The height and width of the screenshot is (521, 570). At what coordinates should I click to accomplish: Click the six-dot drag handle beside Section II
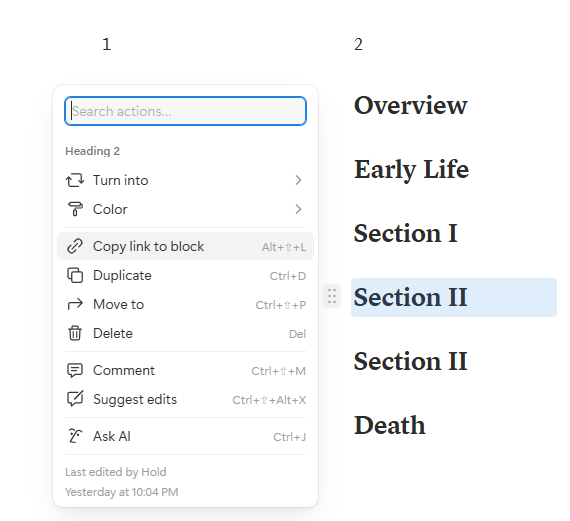(332, 296)
